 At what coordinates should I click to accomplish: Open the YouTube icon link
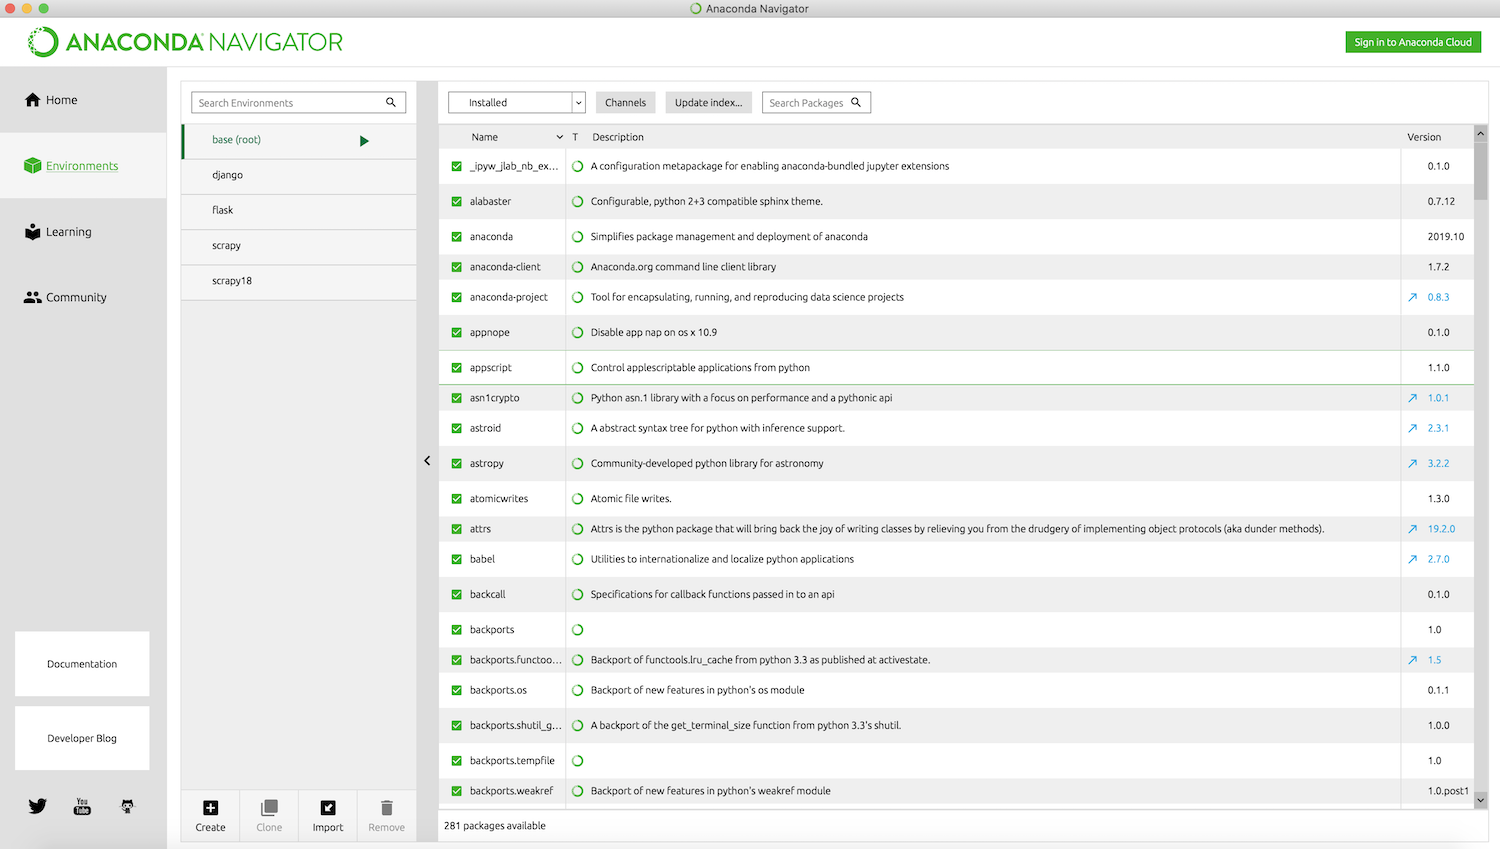[x=82, y=806]
